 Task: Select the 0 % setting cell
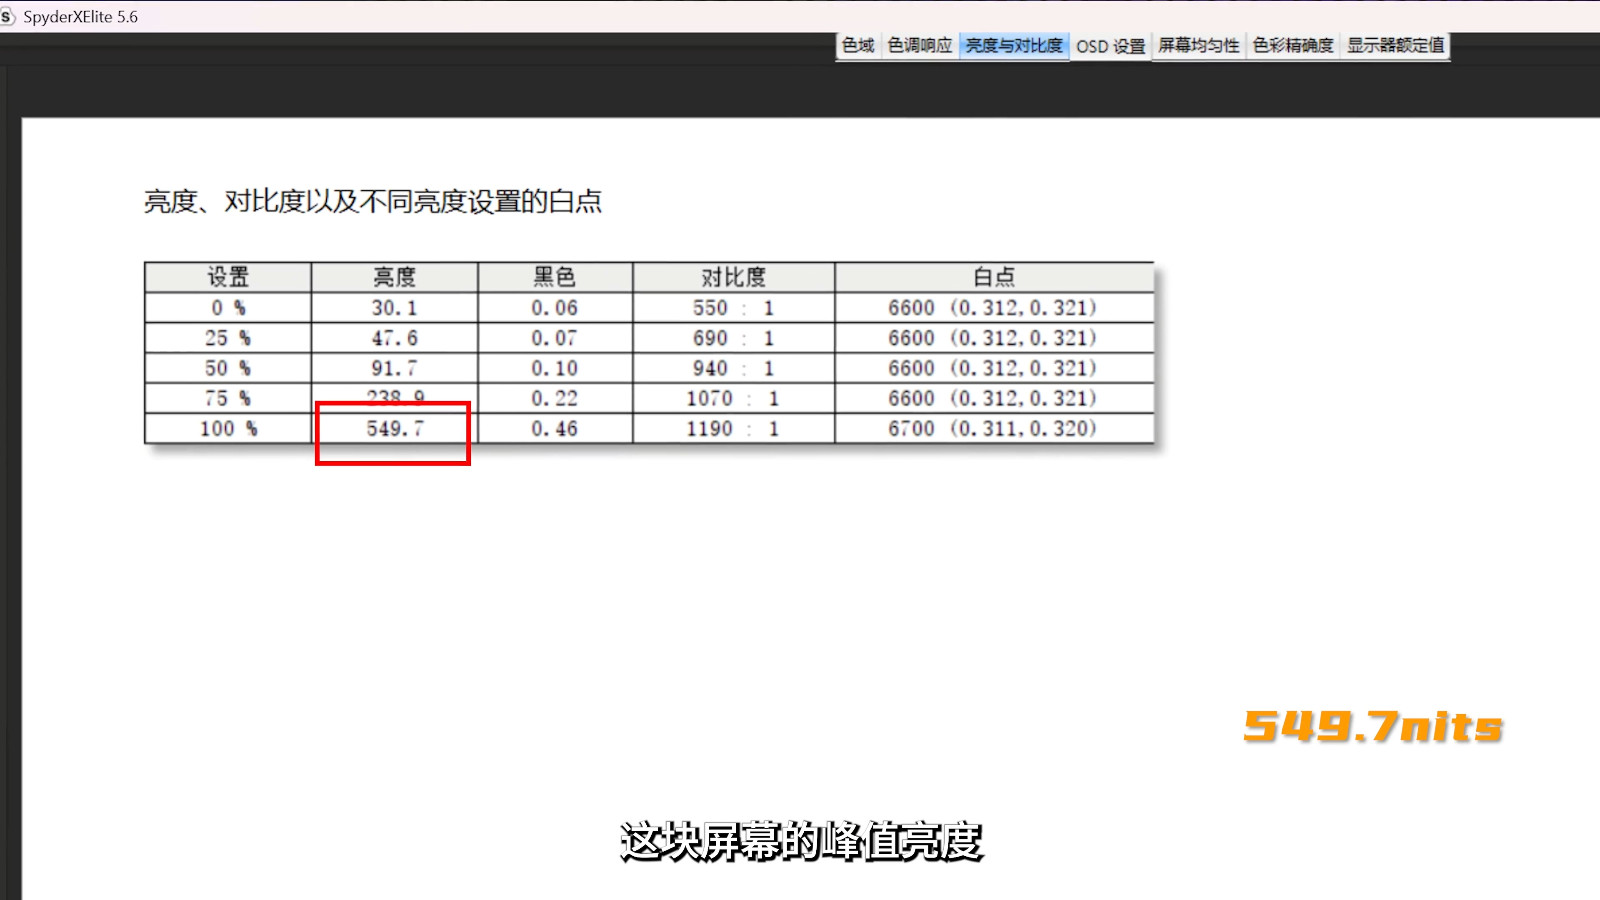(228, 308)
